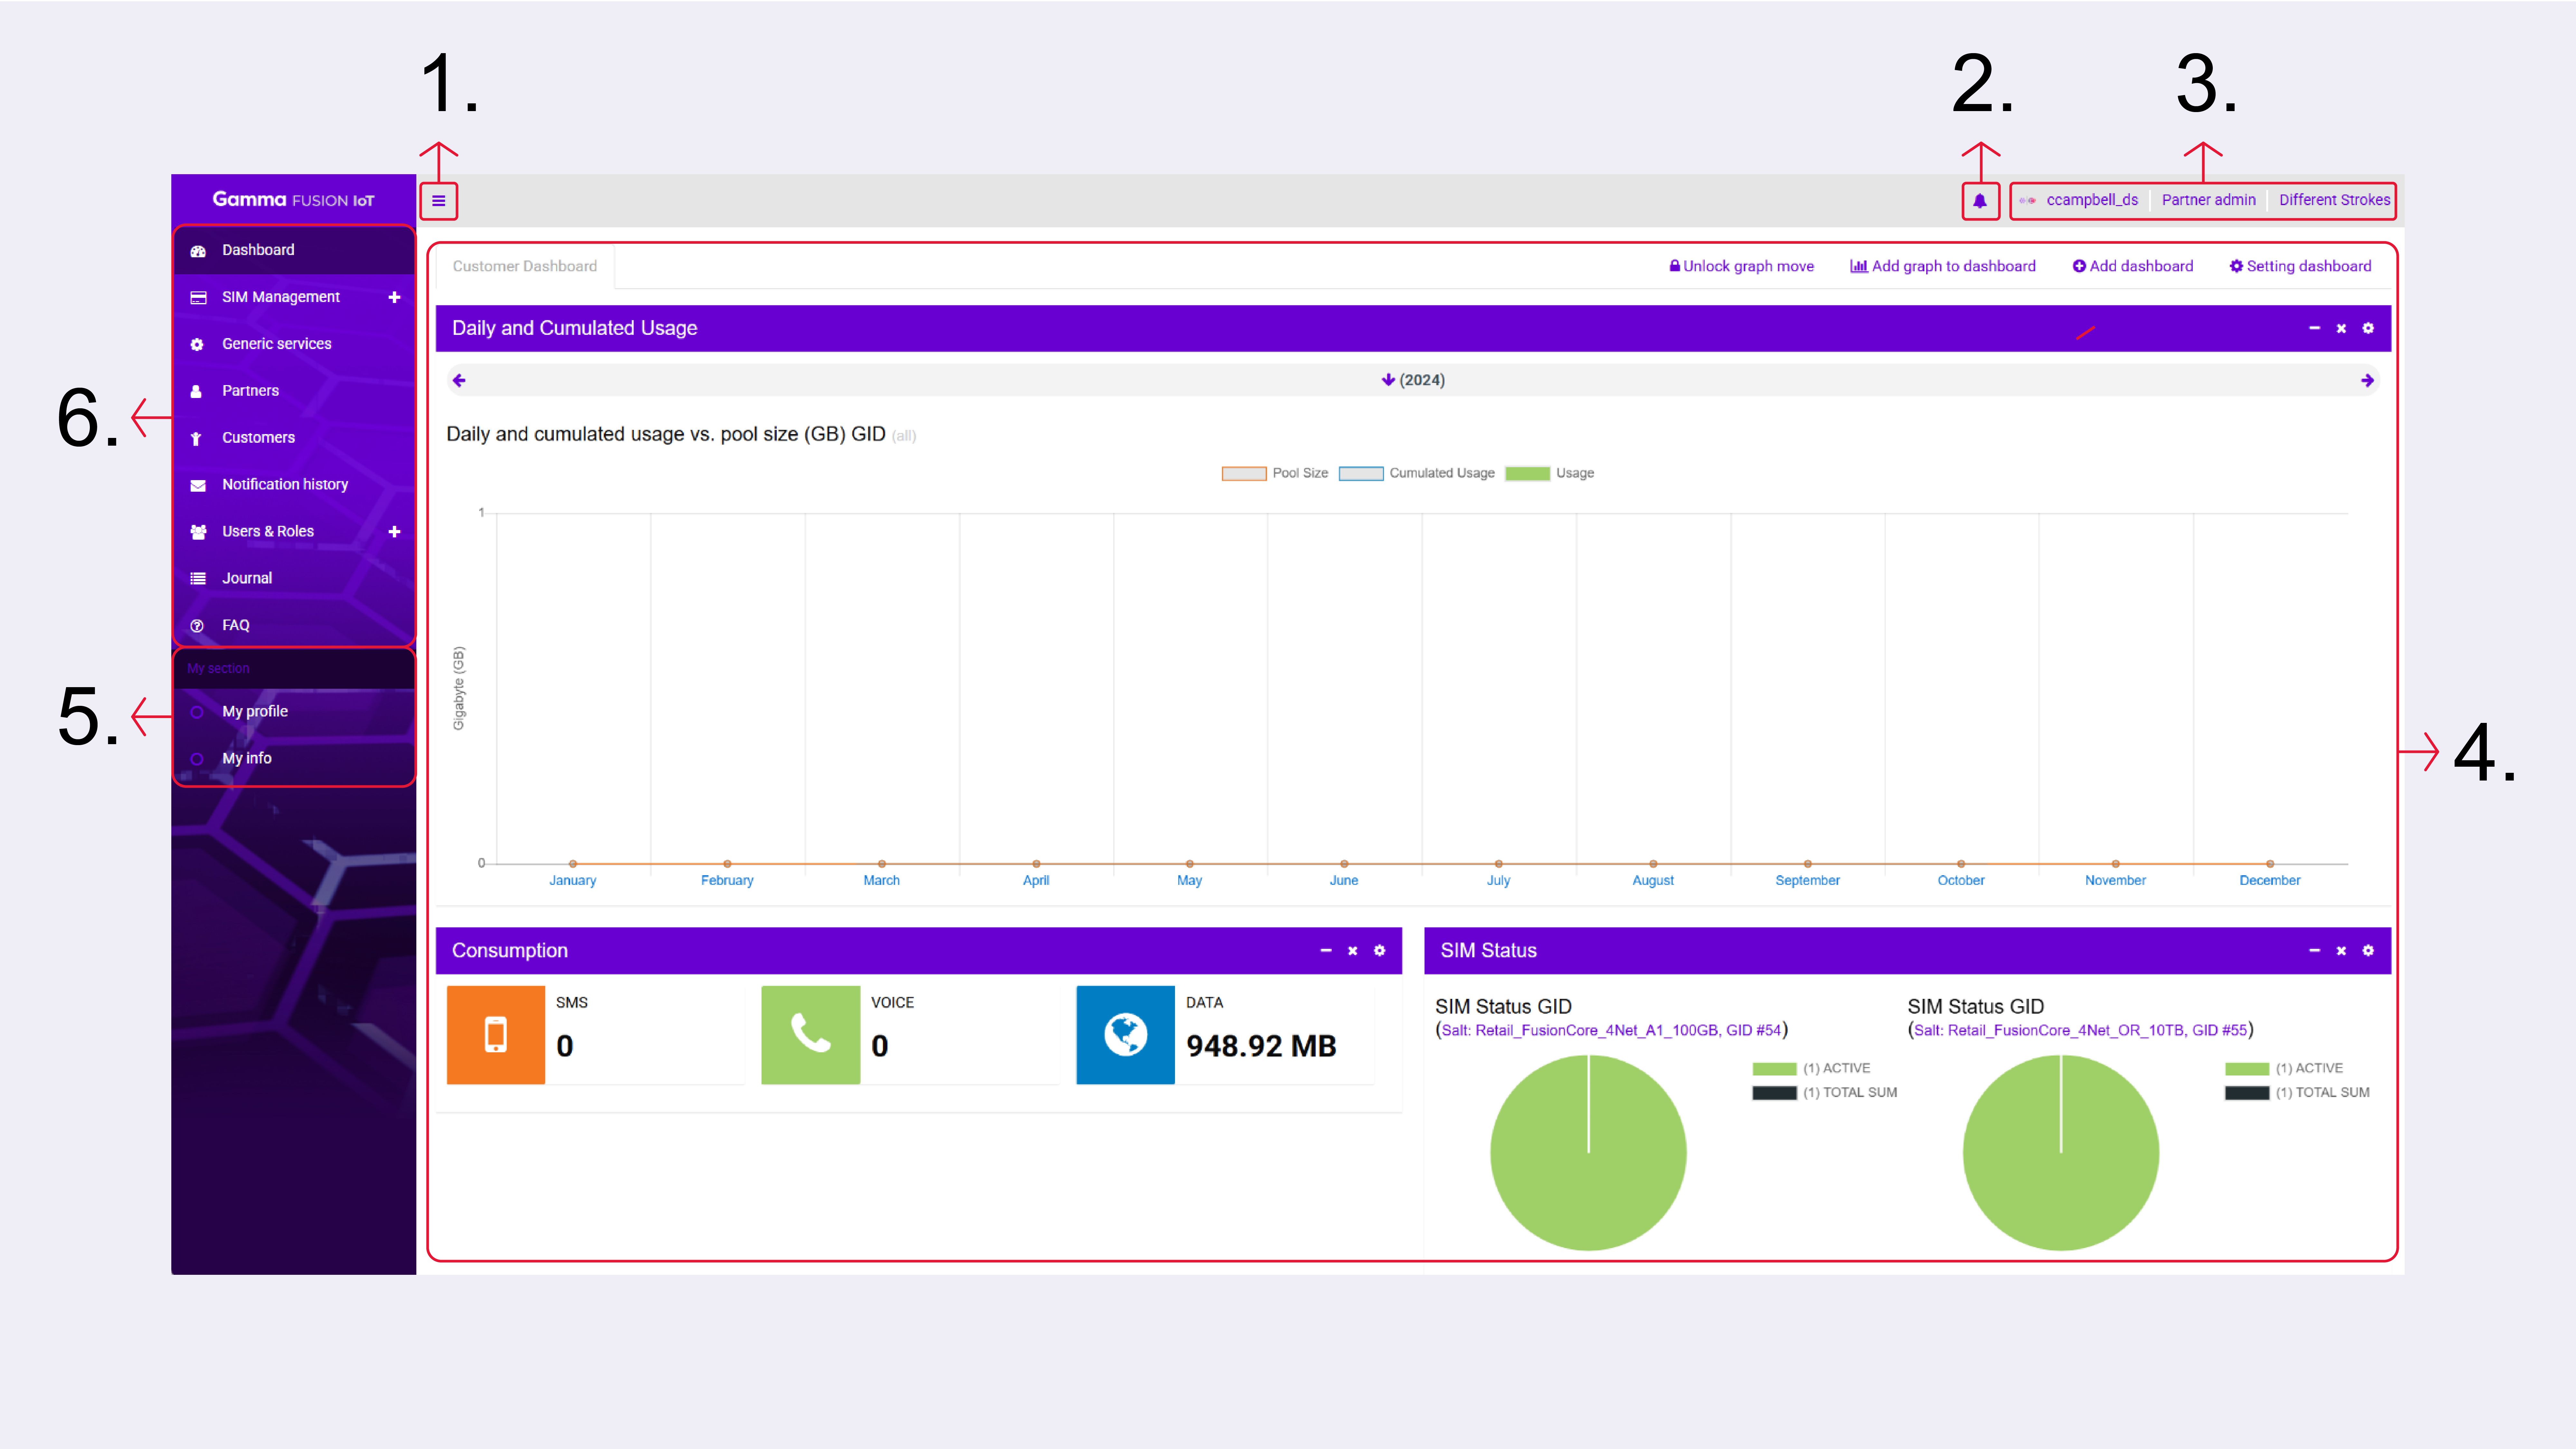This screenshot has height=1449, width=2576.
Task: Minimize the Daily and Cumulated Usage panel
Action: (x=2314, y=328)
